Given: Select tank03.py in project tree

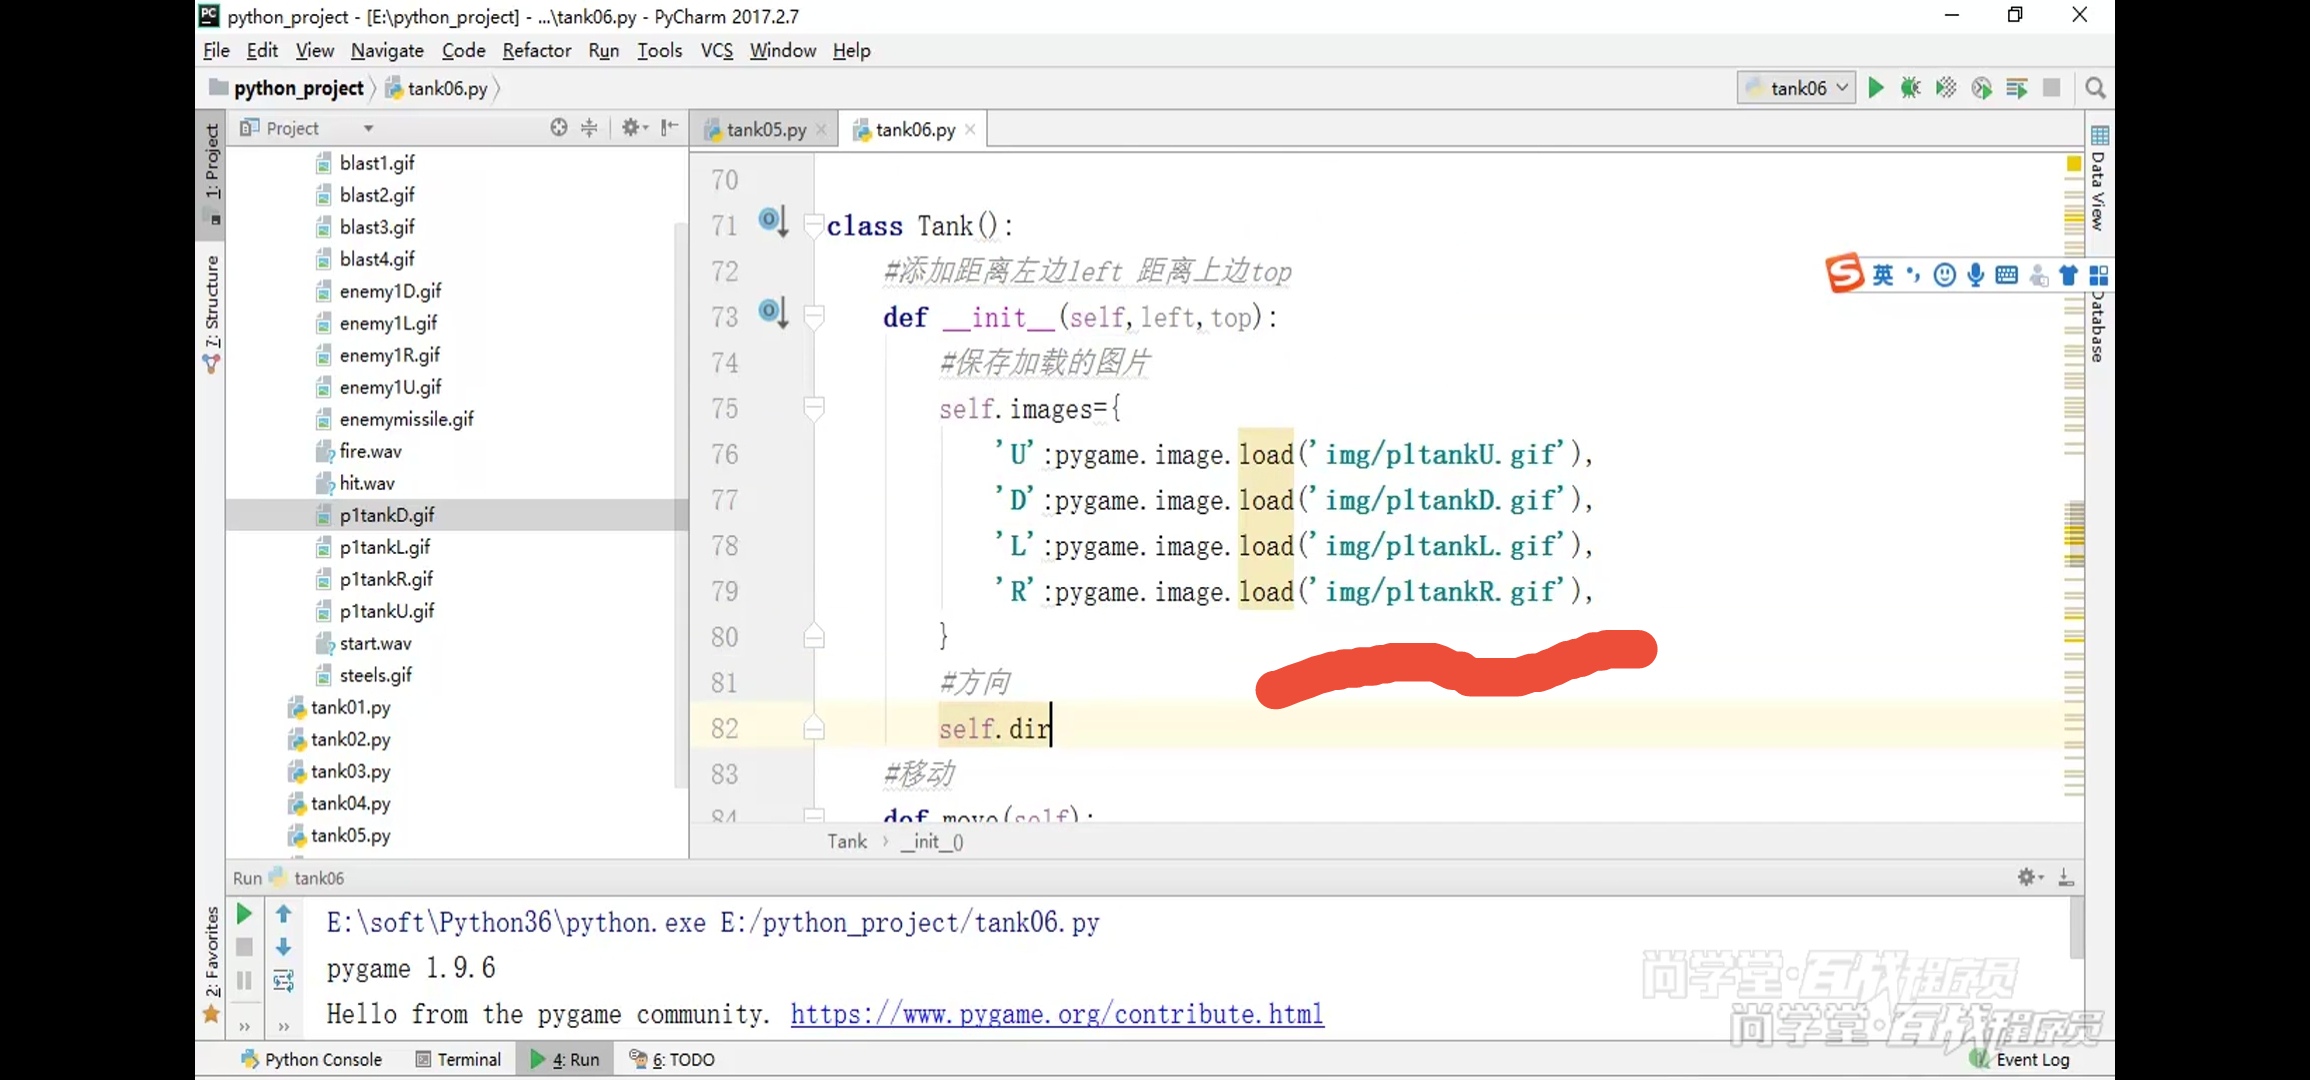Looking at the screenshot, I should (x=350, y=771).
